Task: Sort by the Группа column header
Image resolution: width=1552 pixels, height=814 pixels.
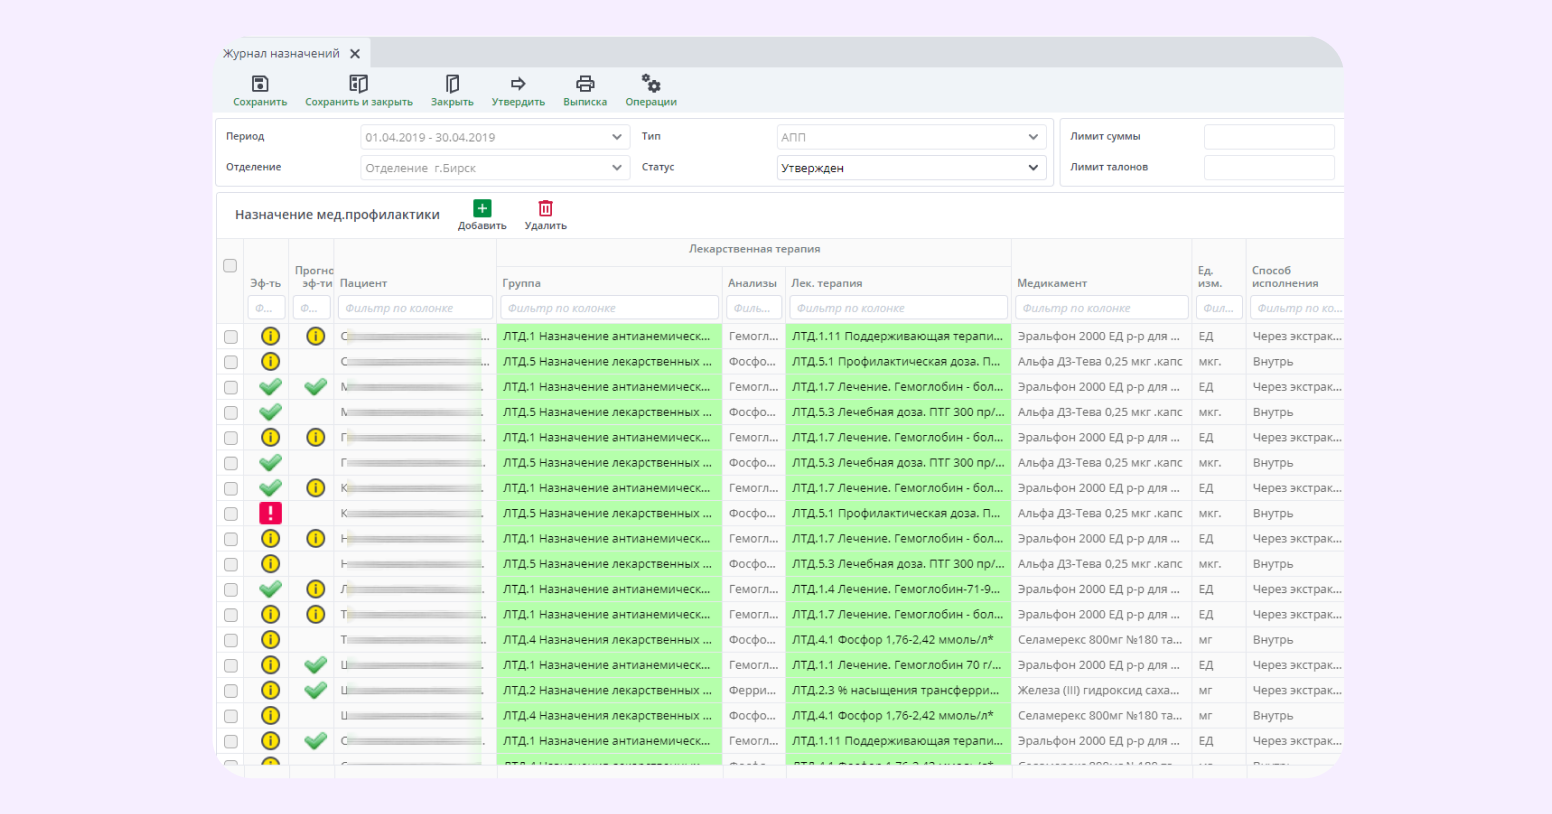Action: point(521,284)
